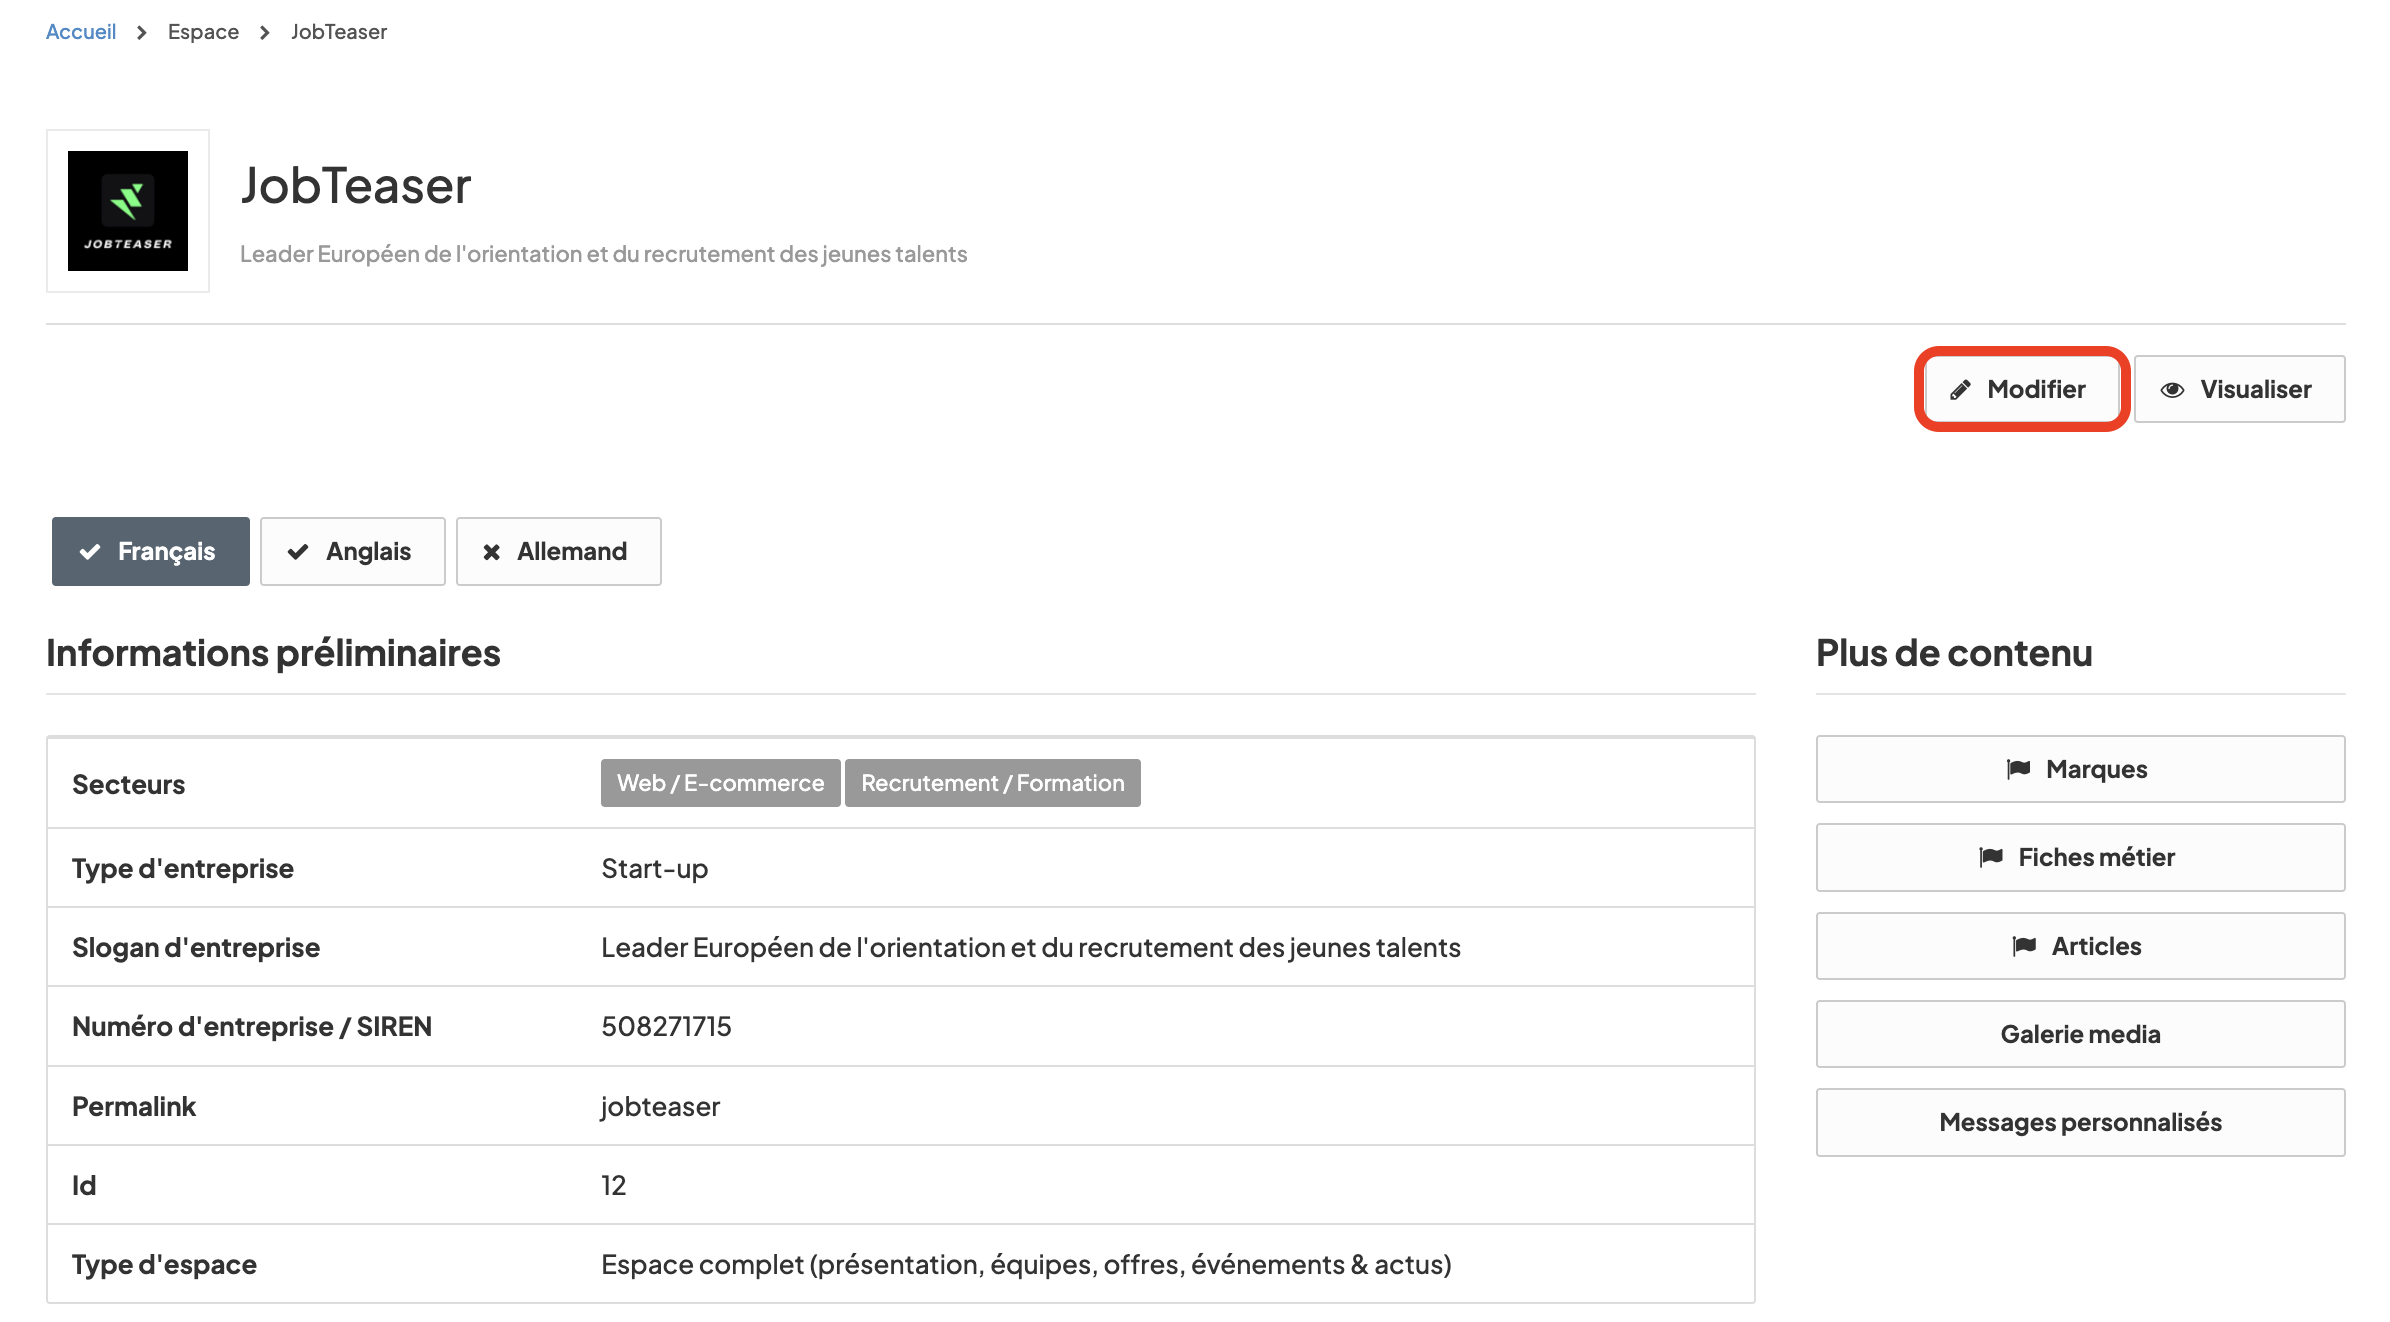2390x1322 pixels.
Task: Click the chevron after Espace breadcrumb
Action: [x=265, y=33]
